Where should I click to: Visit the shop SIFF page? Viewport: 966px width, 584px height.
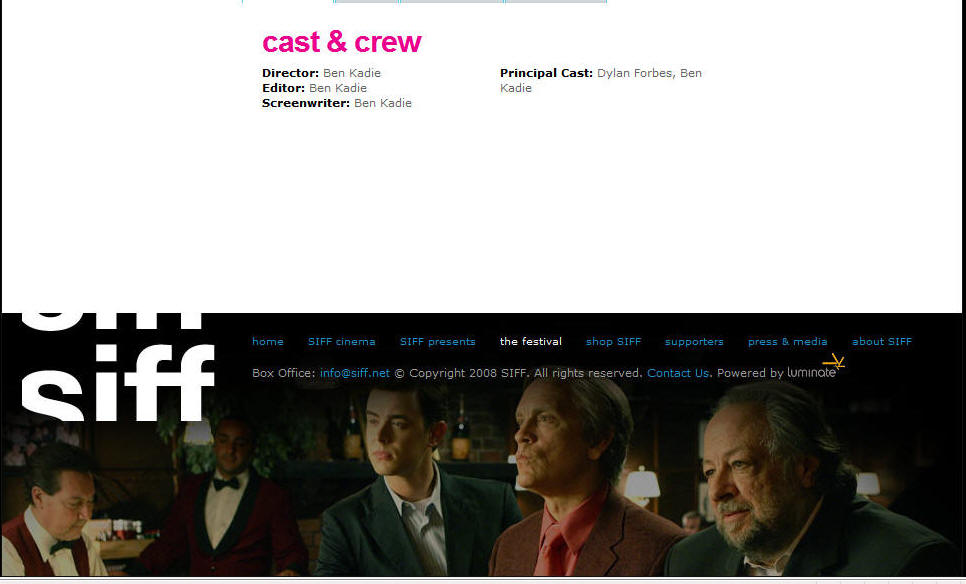point(613,341)
